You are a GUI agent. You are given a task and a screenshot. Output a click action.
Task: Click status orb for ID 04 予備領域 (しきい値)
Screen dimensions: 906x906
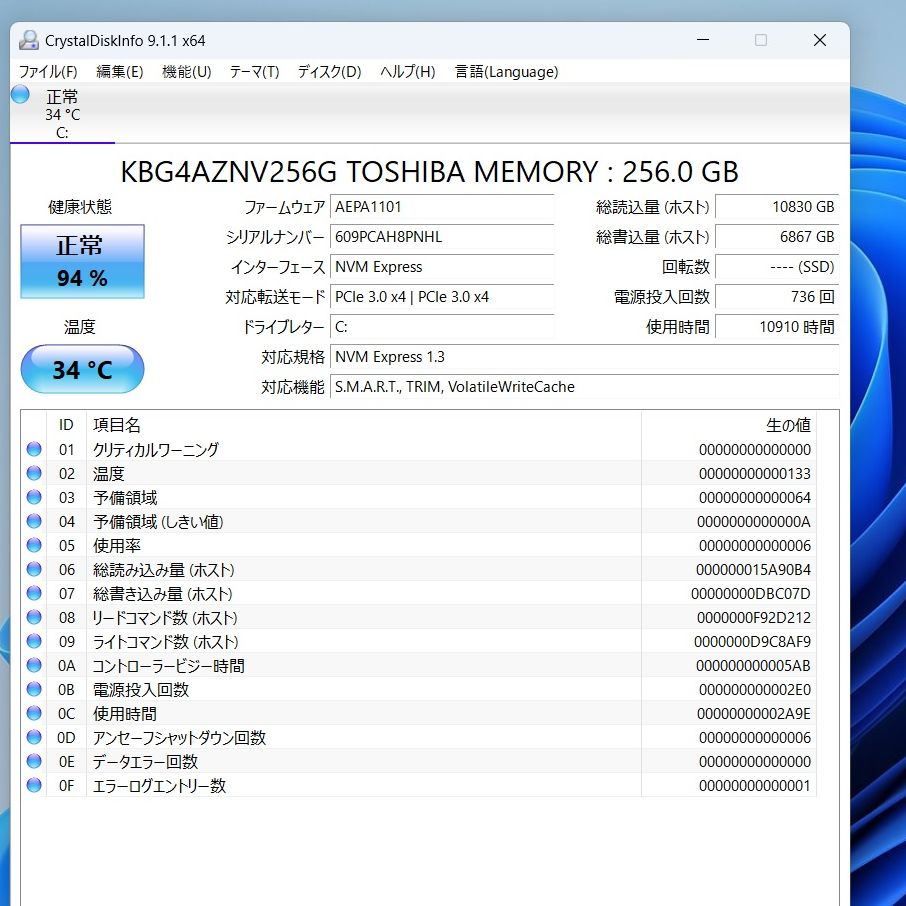tap(34, 521)
